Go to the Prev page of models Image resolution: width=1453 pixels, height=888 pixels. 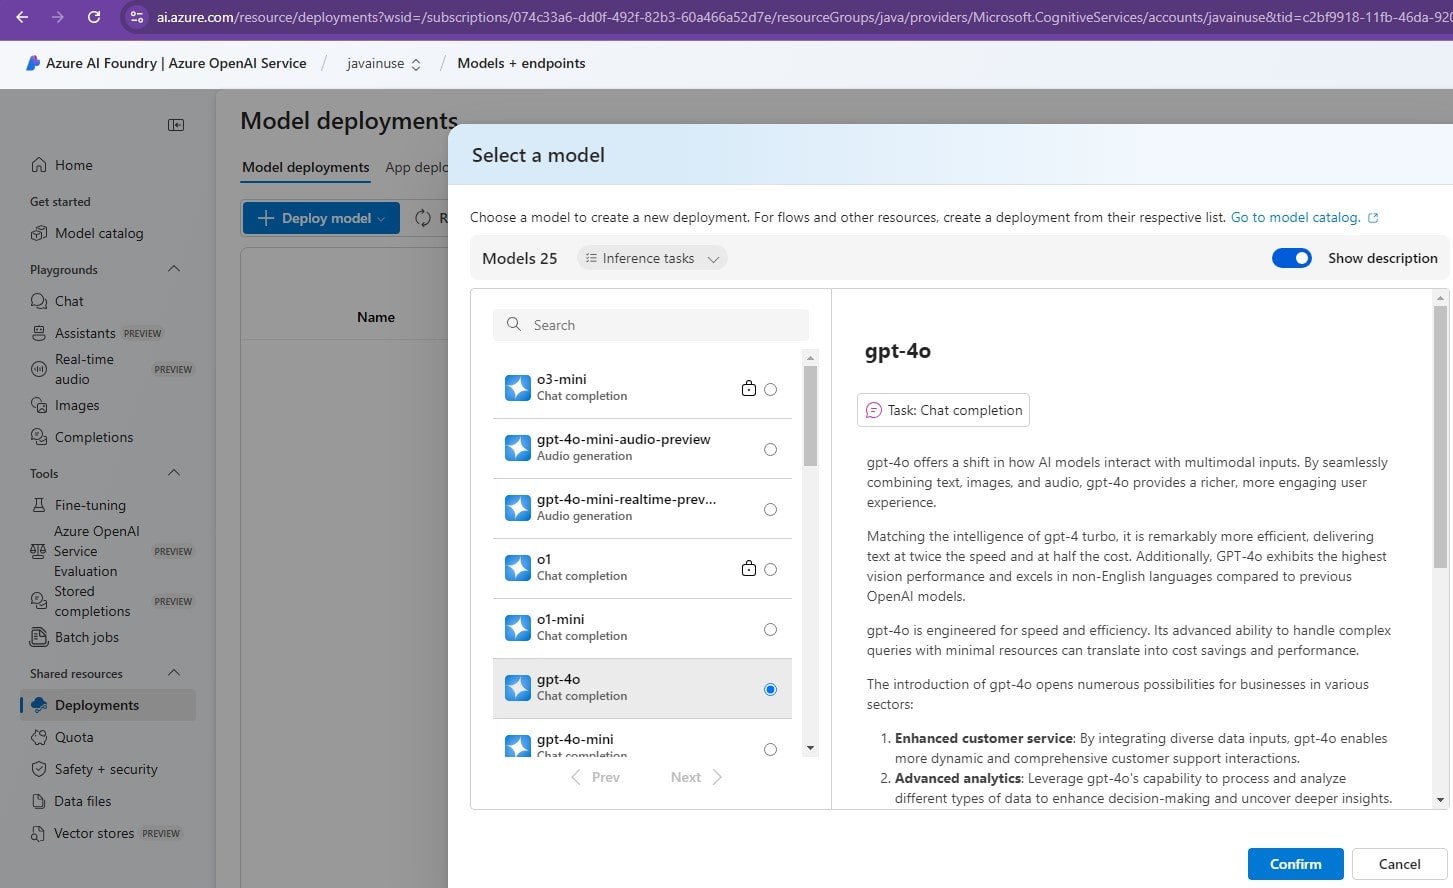(x=596, y=777)
